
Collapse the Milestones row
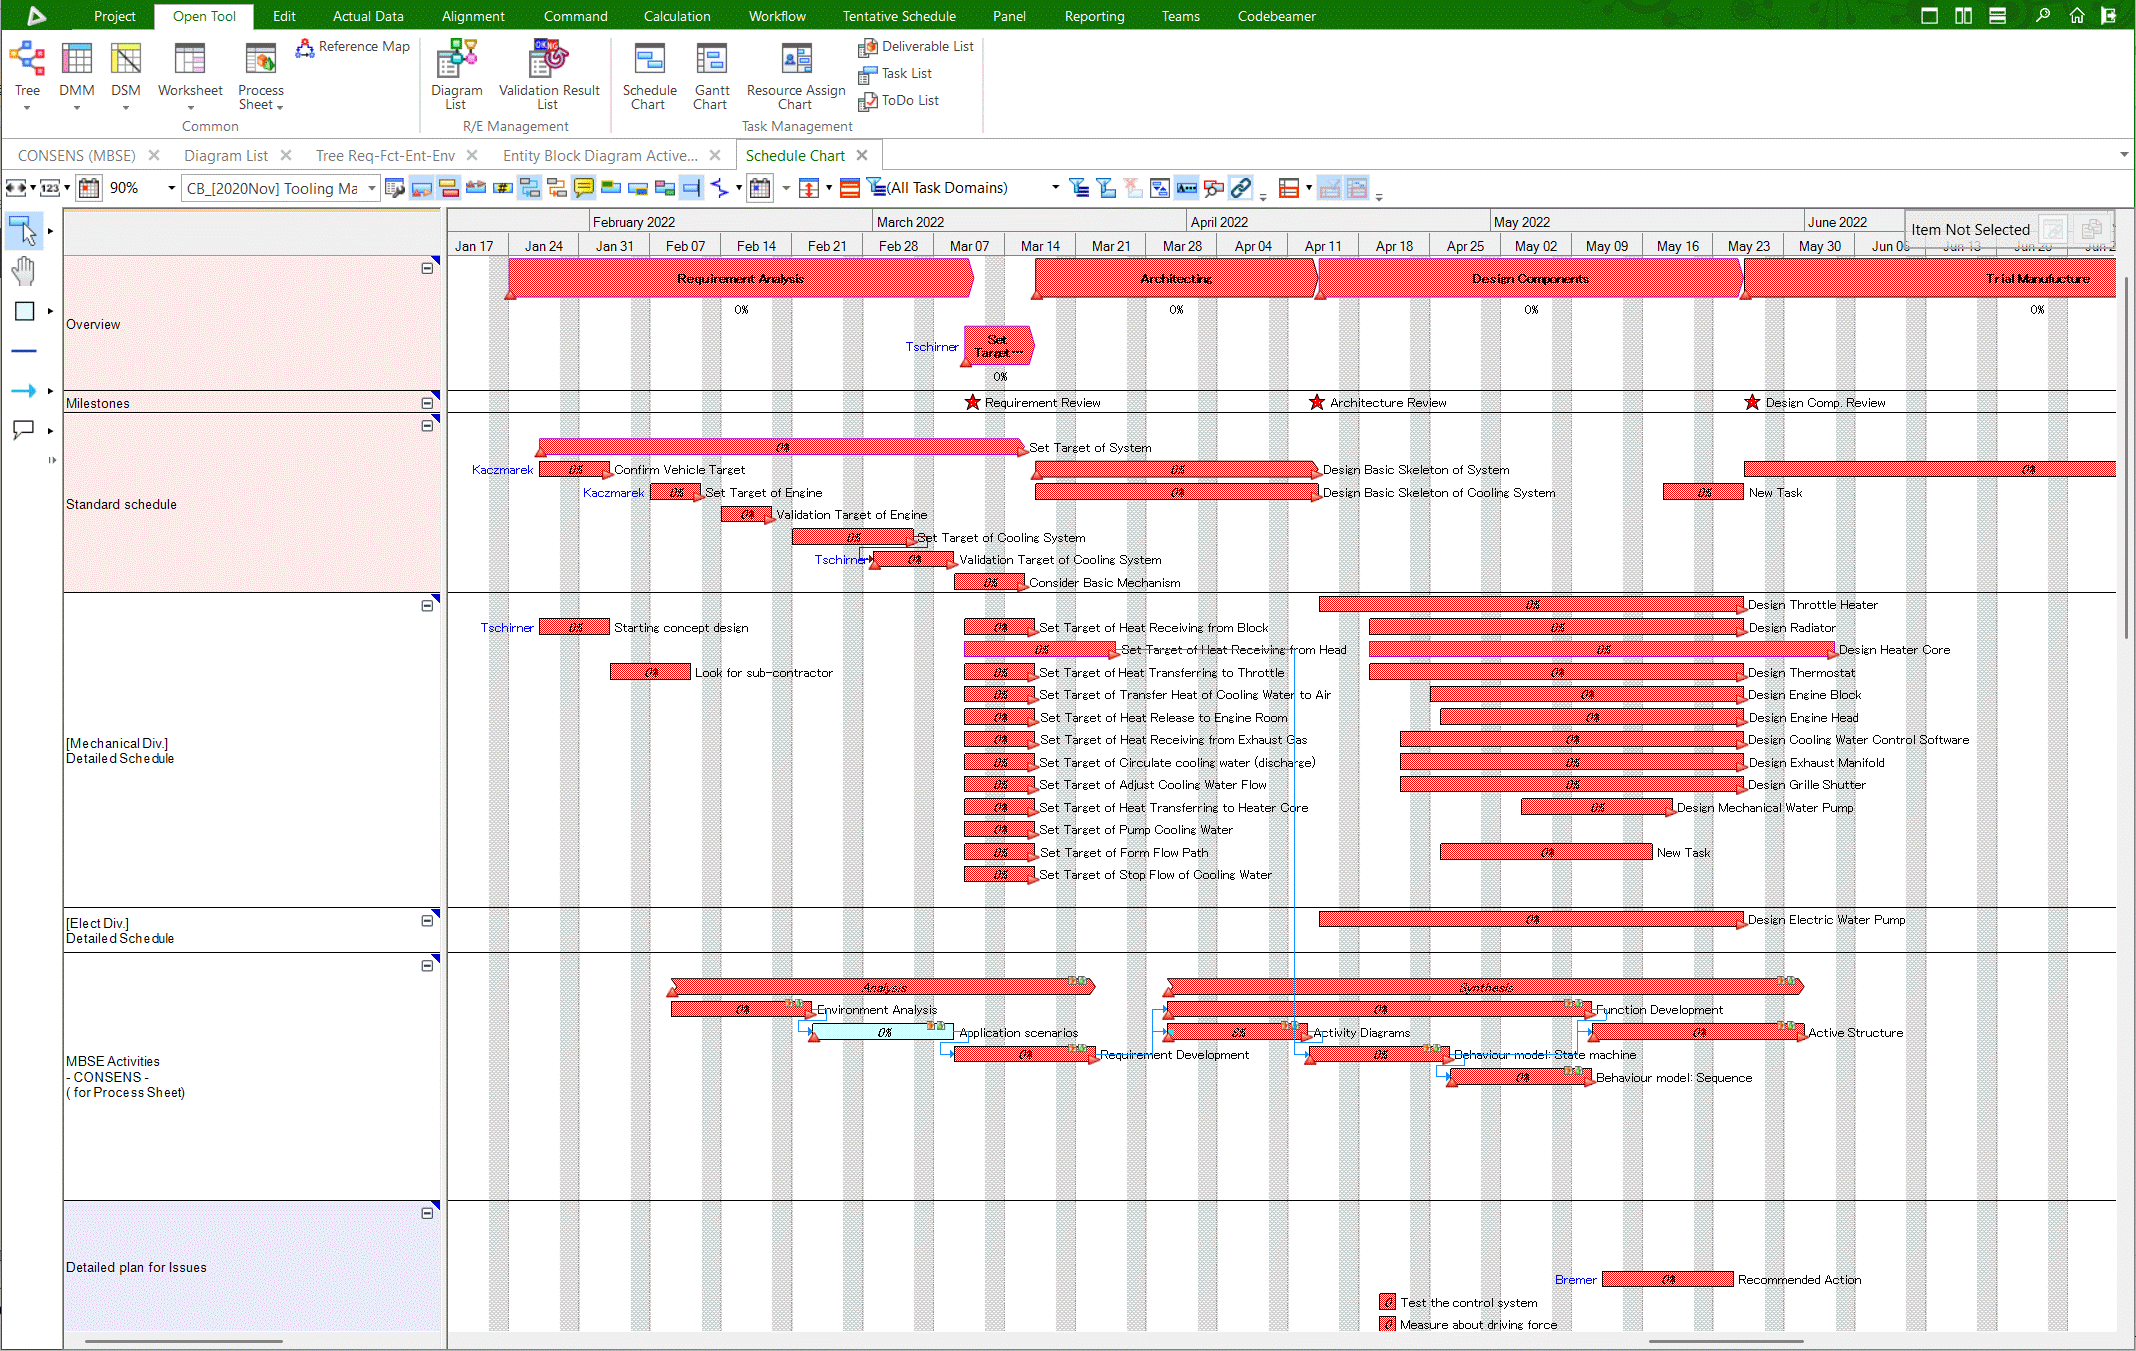click(x=428, y=401)
